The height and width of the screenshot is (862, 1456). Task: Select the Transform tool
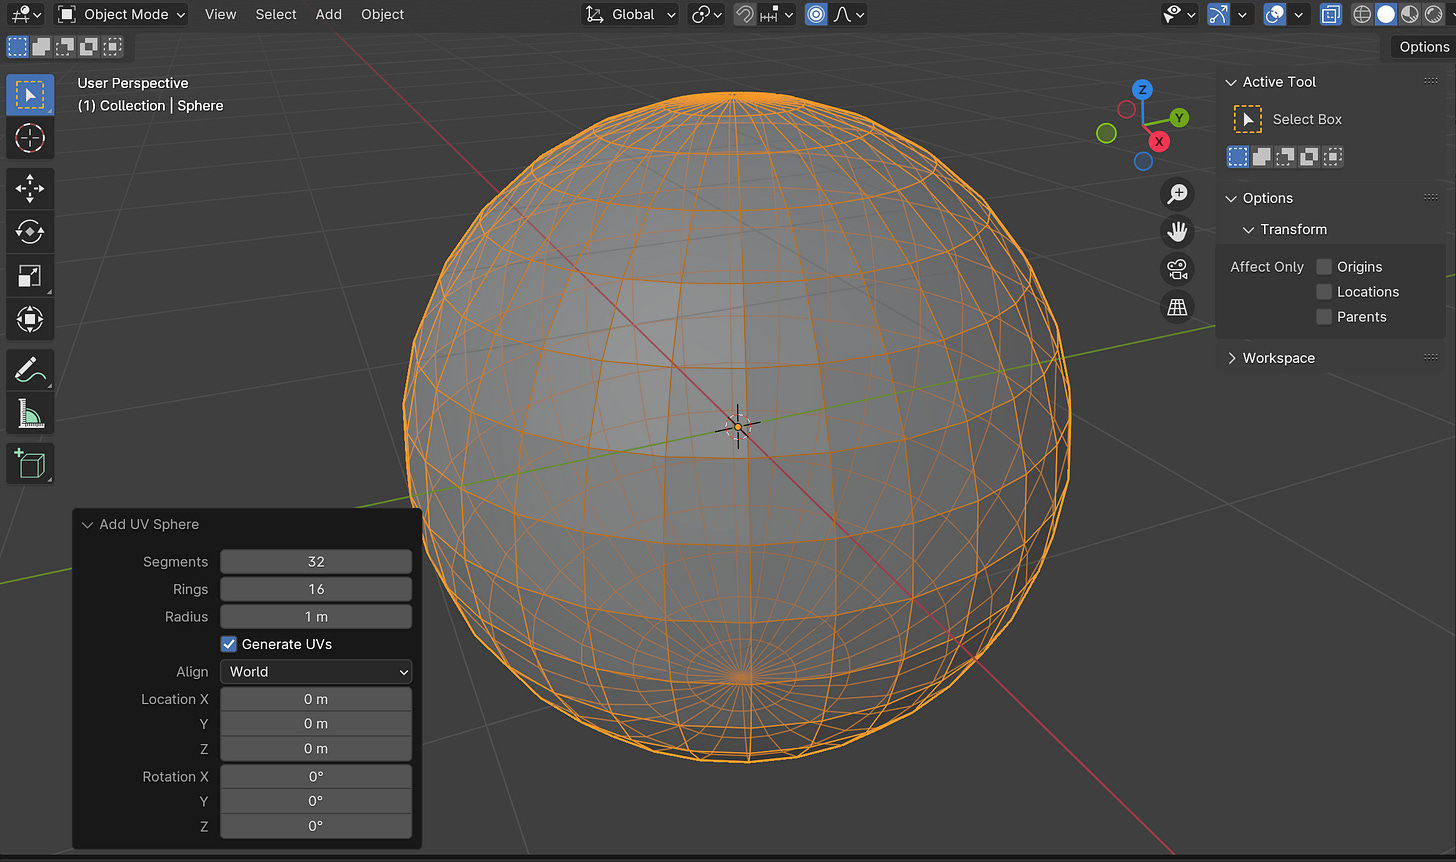click(30, 320)
